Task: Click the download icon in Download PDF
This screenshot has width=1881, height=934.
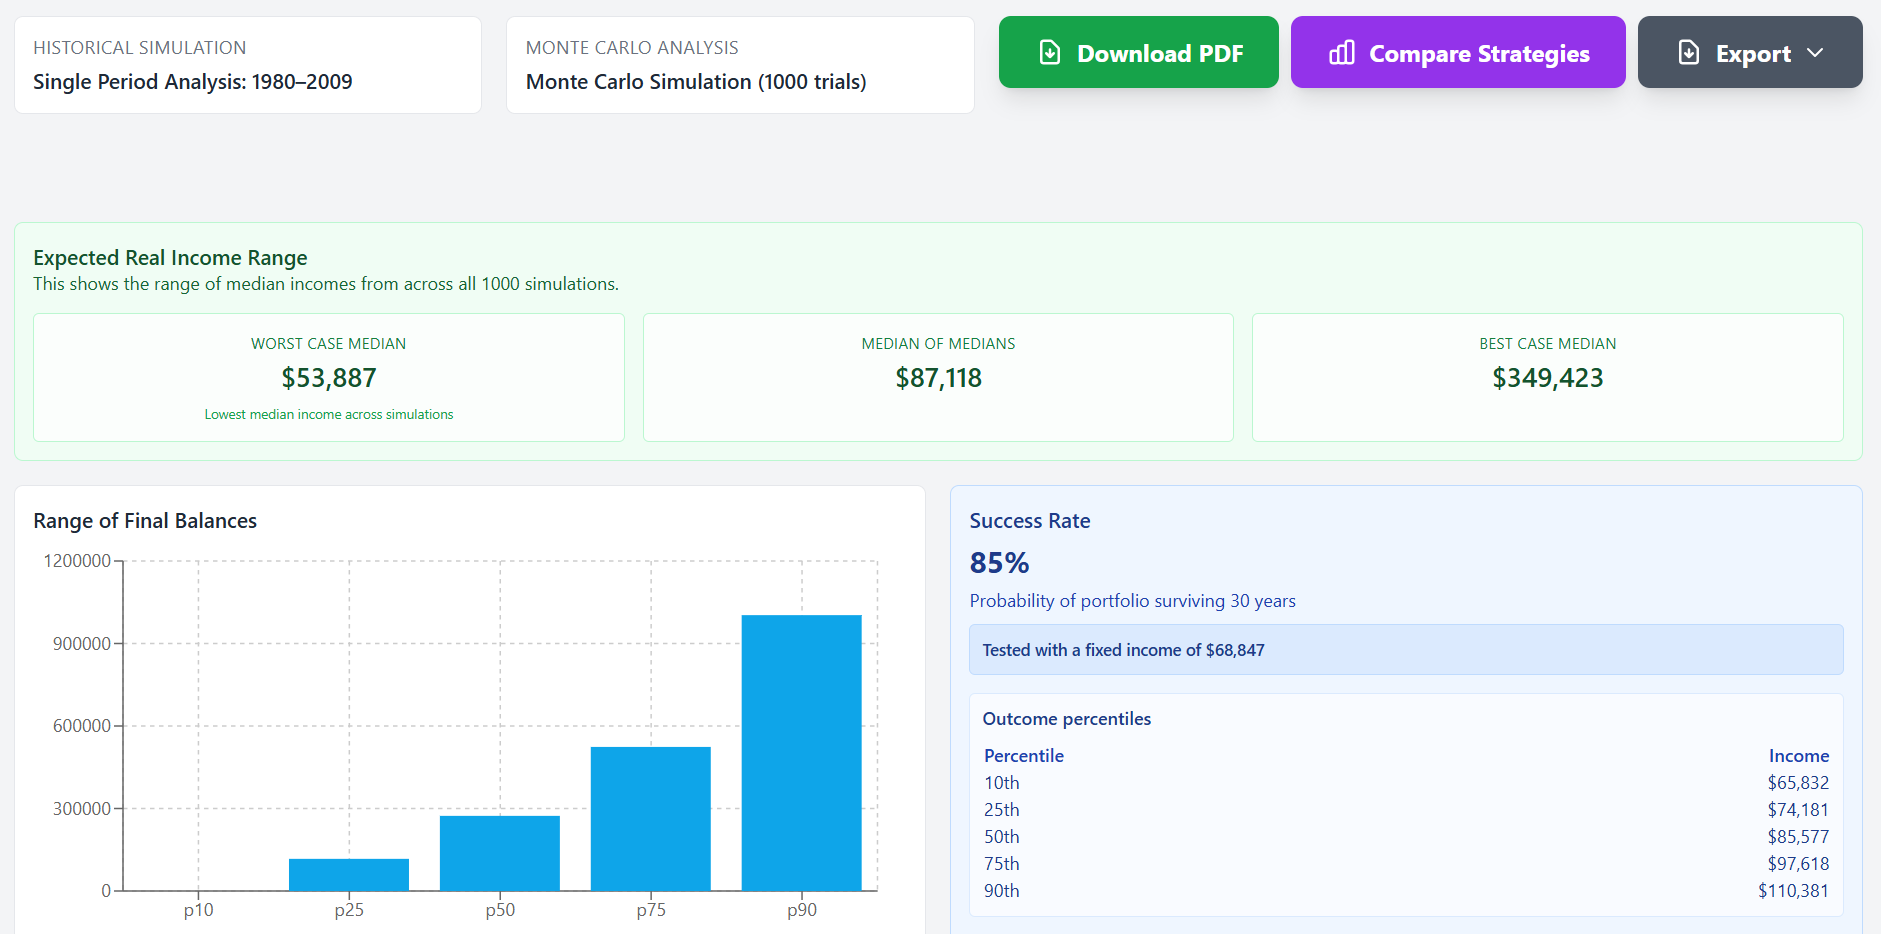Action: coord(1049,53)
